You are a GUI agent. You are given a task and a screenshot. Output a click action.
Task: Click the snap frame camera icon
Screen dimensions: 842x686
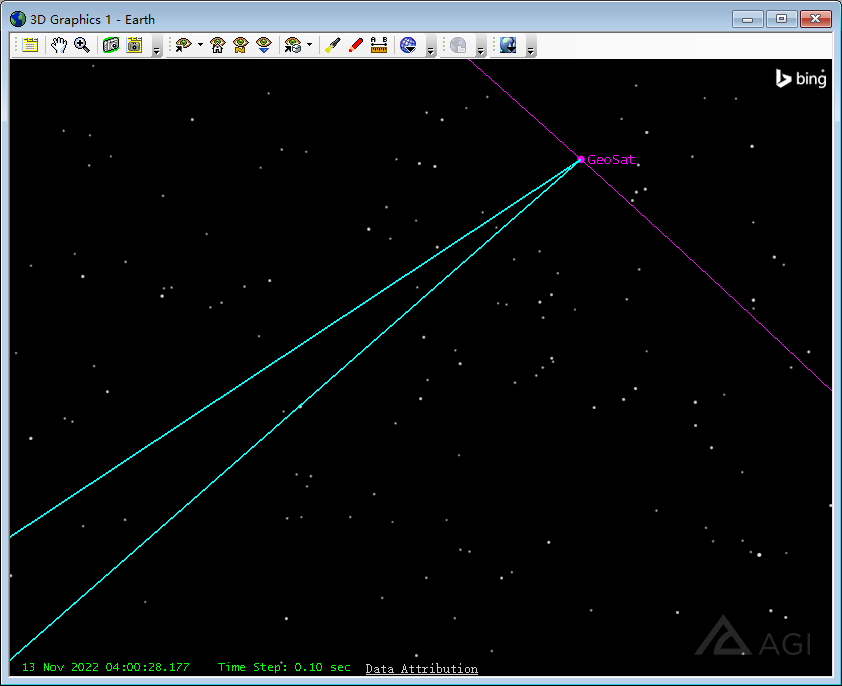pyautogui.click(x=111, y=45)
